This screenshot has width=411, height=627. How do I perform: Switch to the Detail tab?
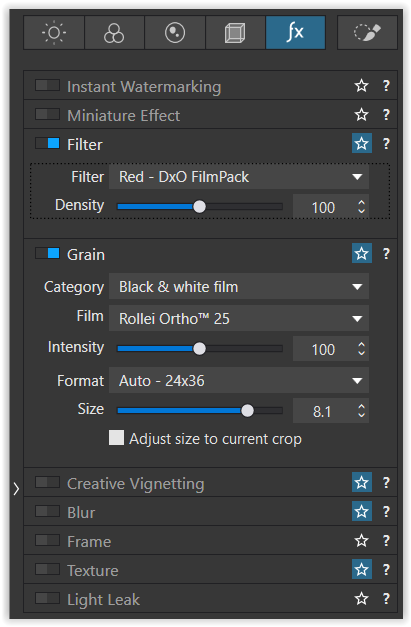point(175,33)
